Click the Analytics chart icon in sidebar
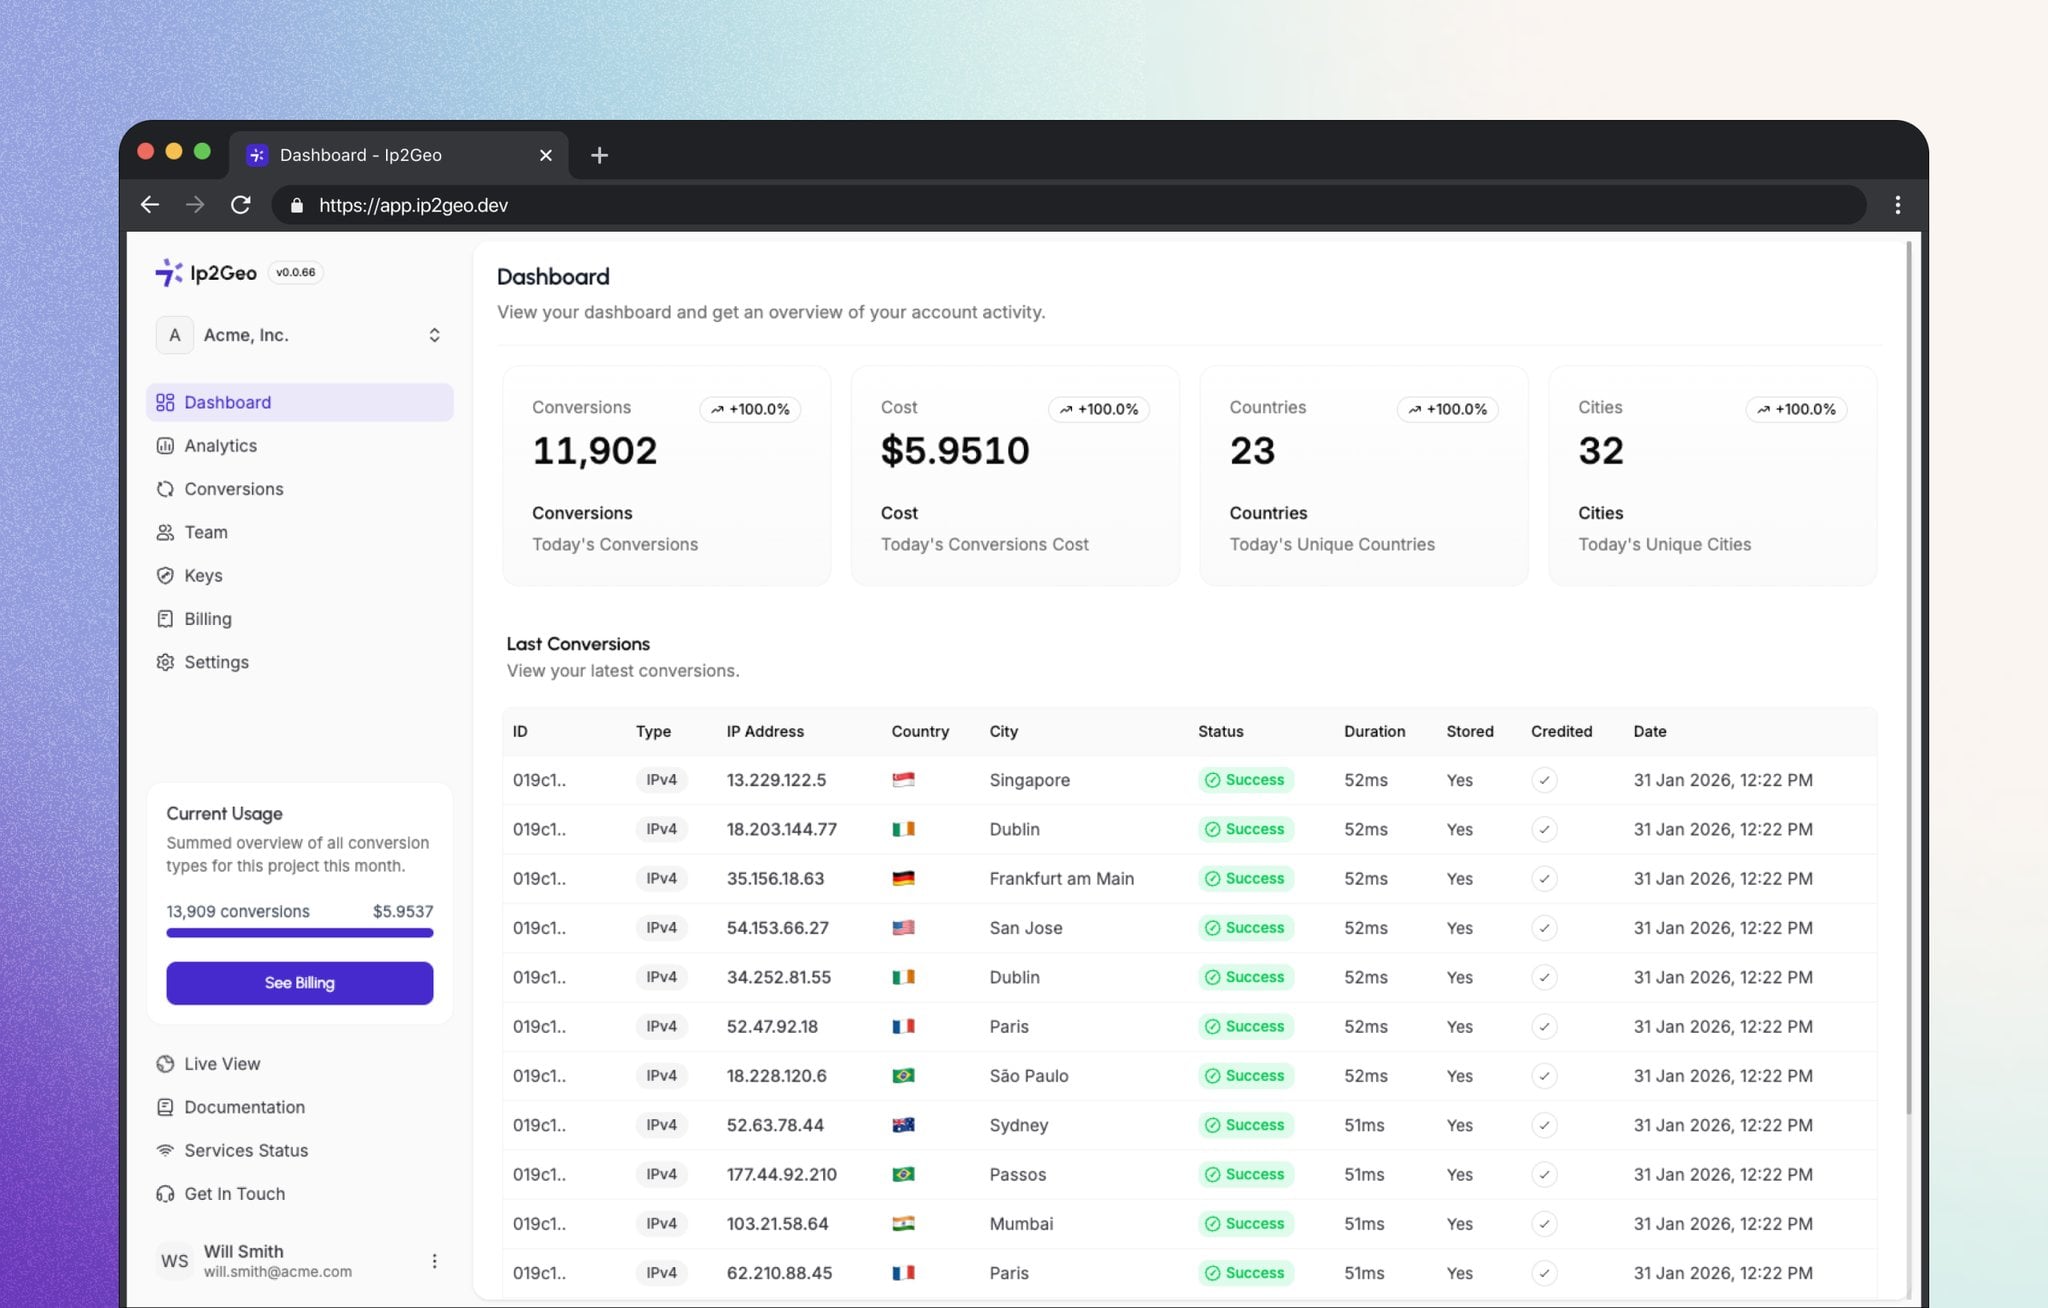Image resolution: width=2048 pixels, height=1308 pixels. [x=165, y=446]
